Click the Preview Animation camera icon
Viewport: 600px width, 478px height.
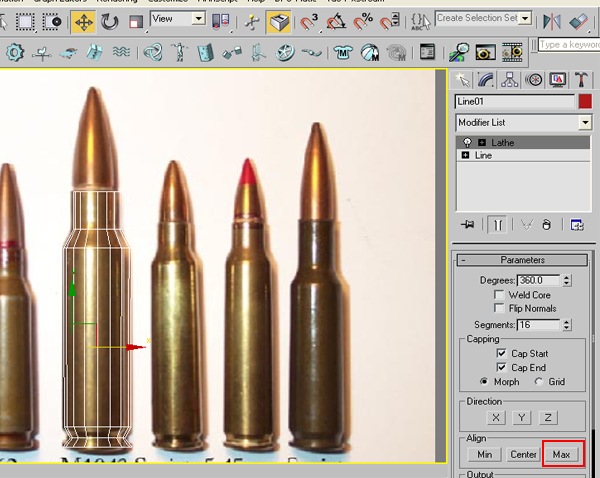[485, 52]
